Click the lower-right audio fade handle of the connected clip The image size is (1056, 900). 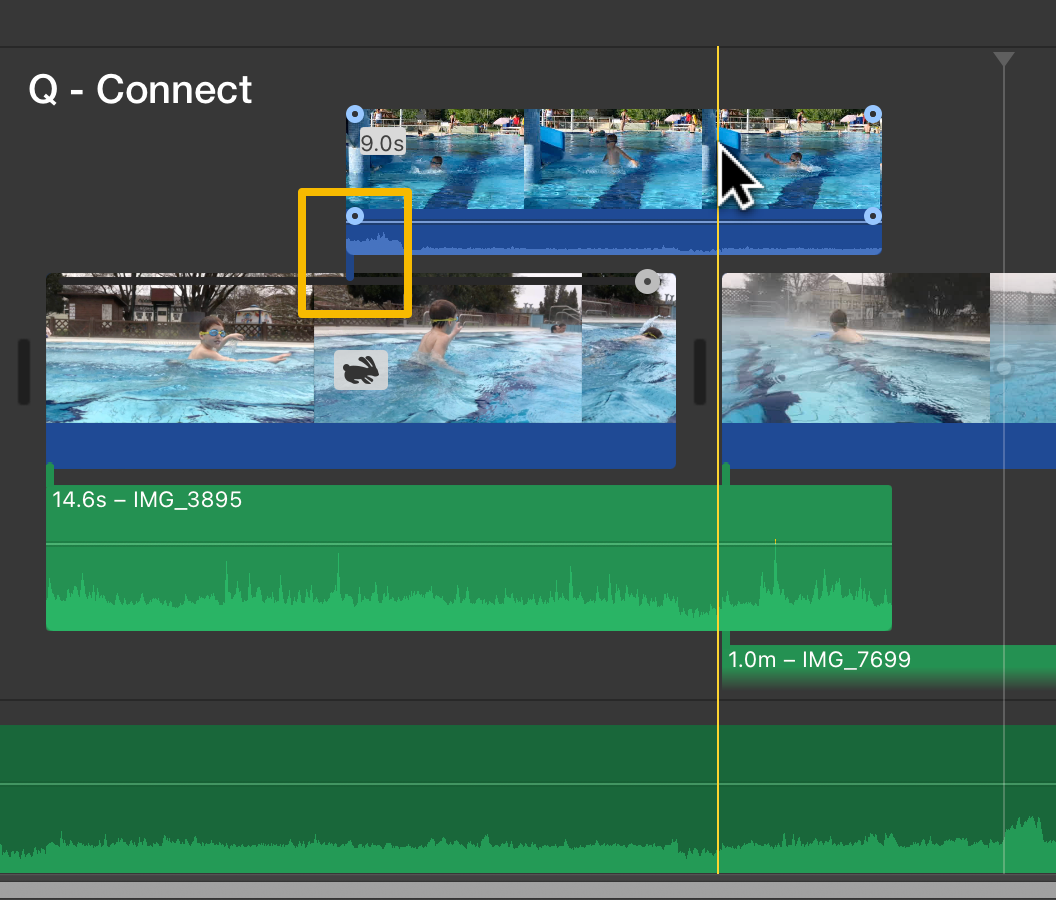point(872,216)
